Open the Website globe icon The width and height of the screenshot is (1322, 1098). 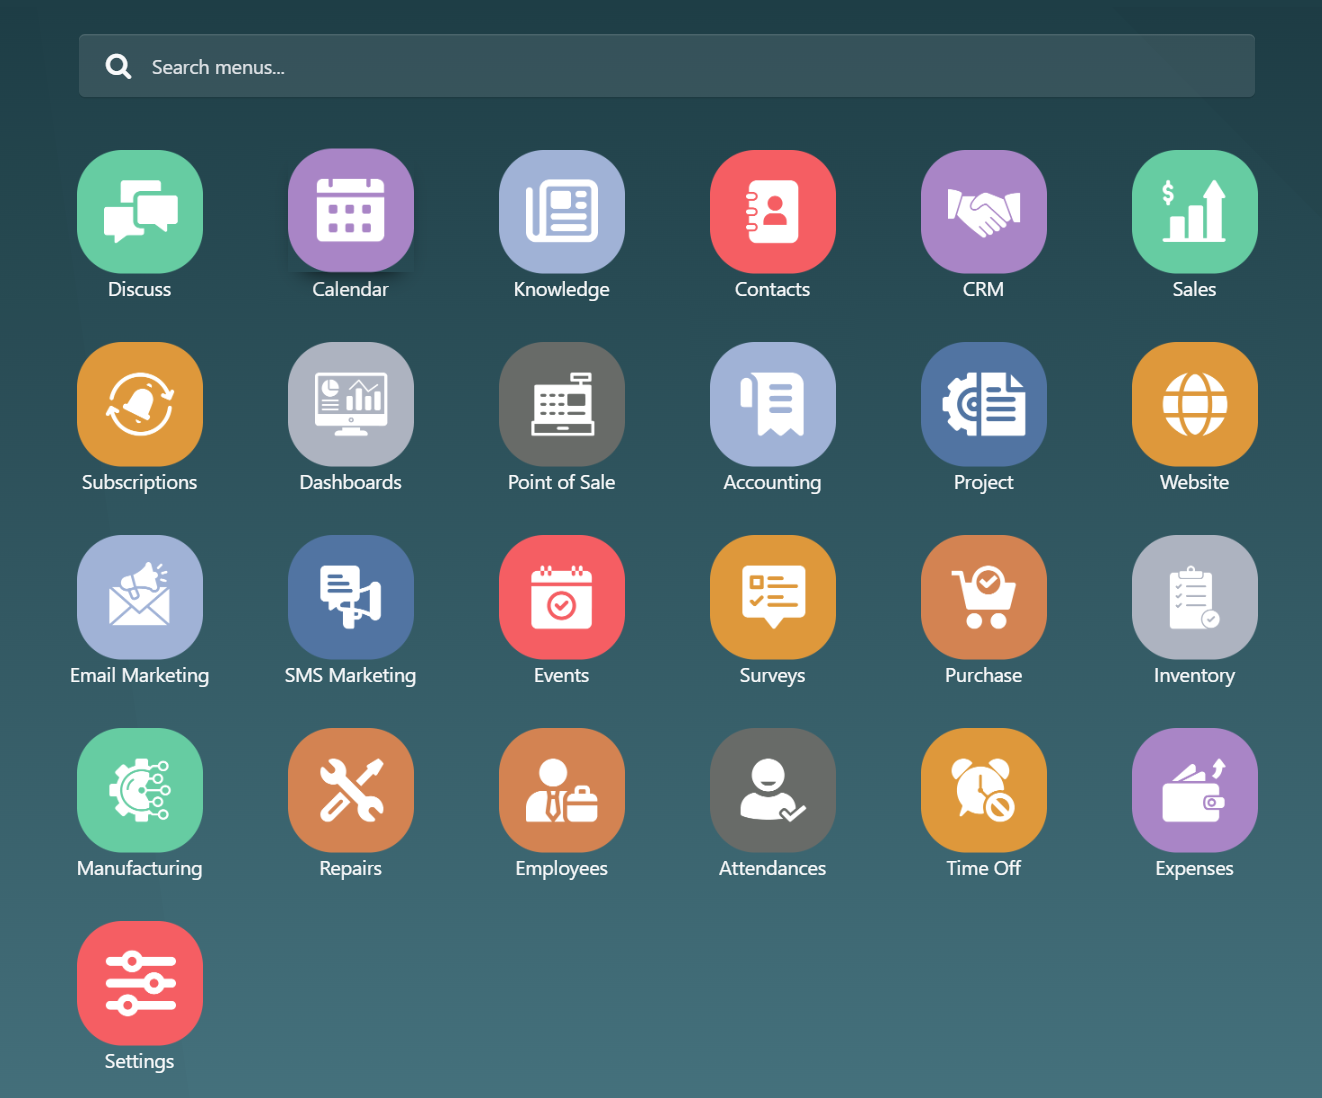pyautogui.click(x=1195, y=404)
